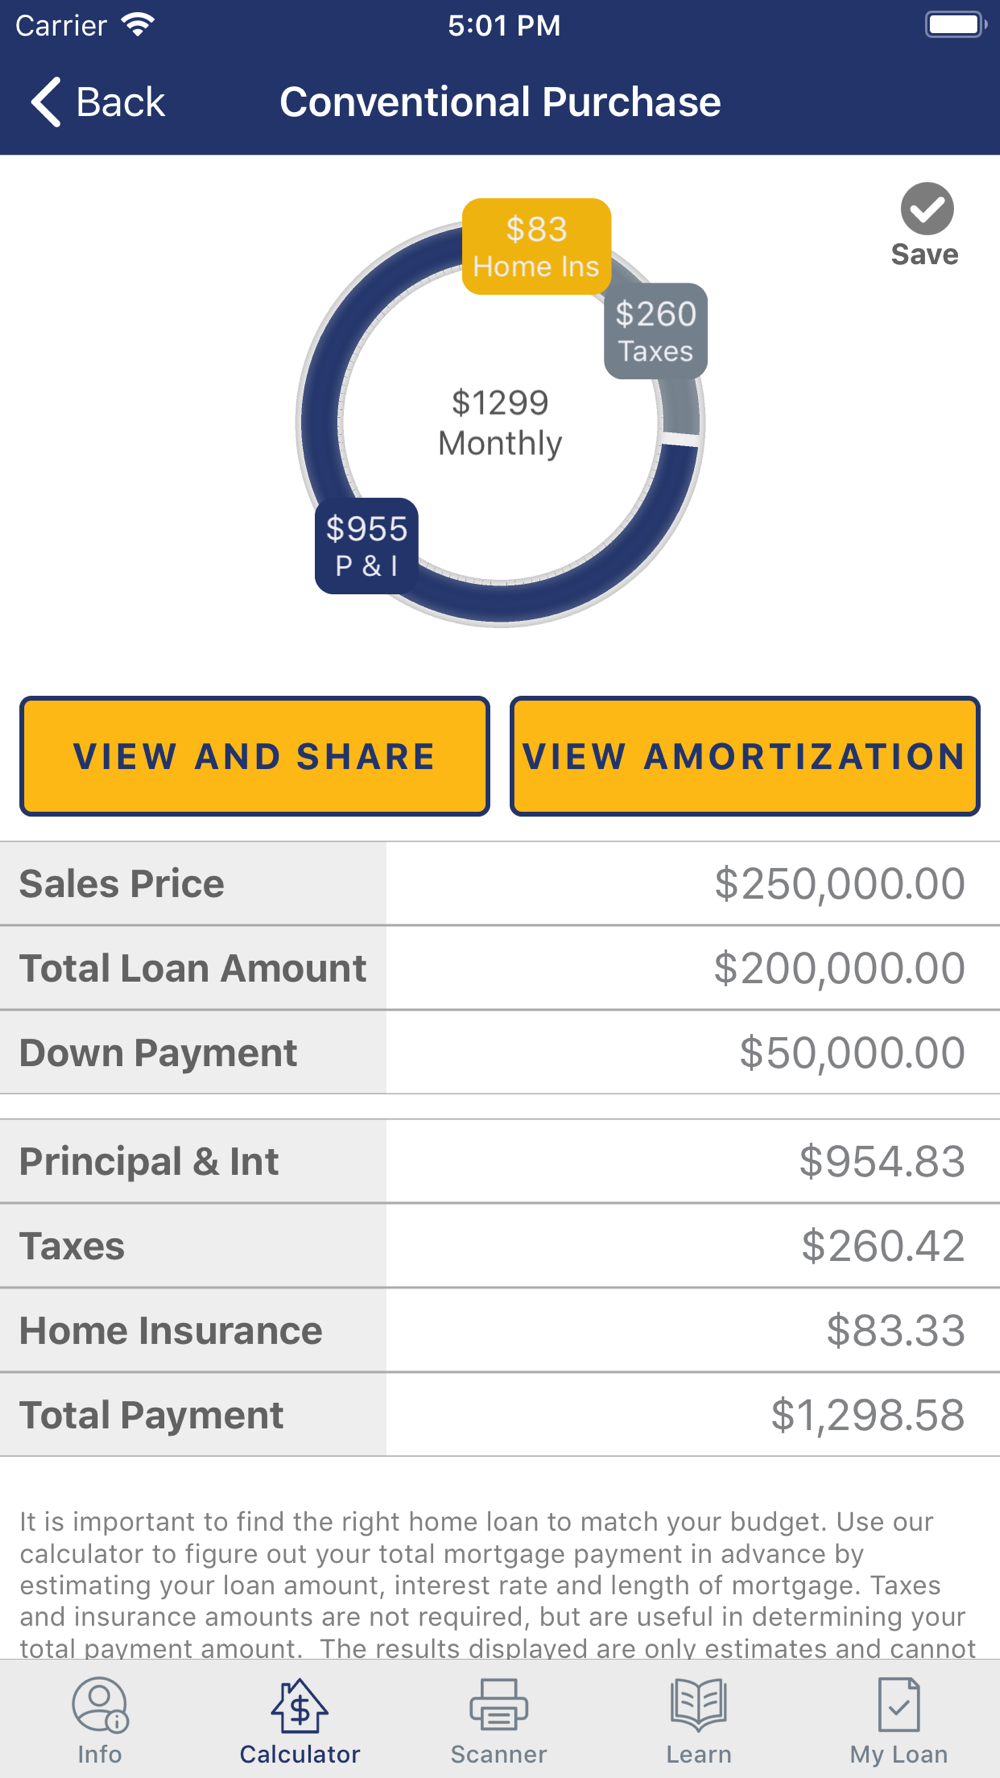The image size is (1000, 1778).
Task: Tap the My Loan document icon
Action: (898, 1705)
